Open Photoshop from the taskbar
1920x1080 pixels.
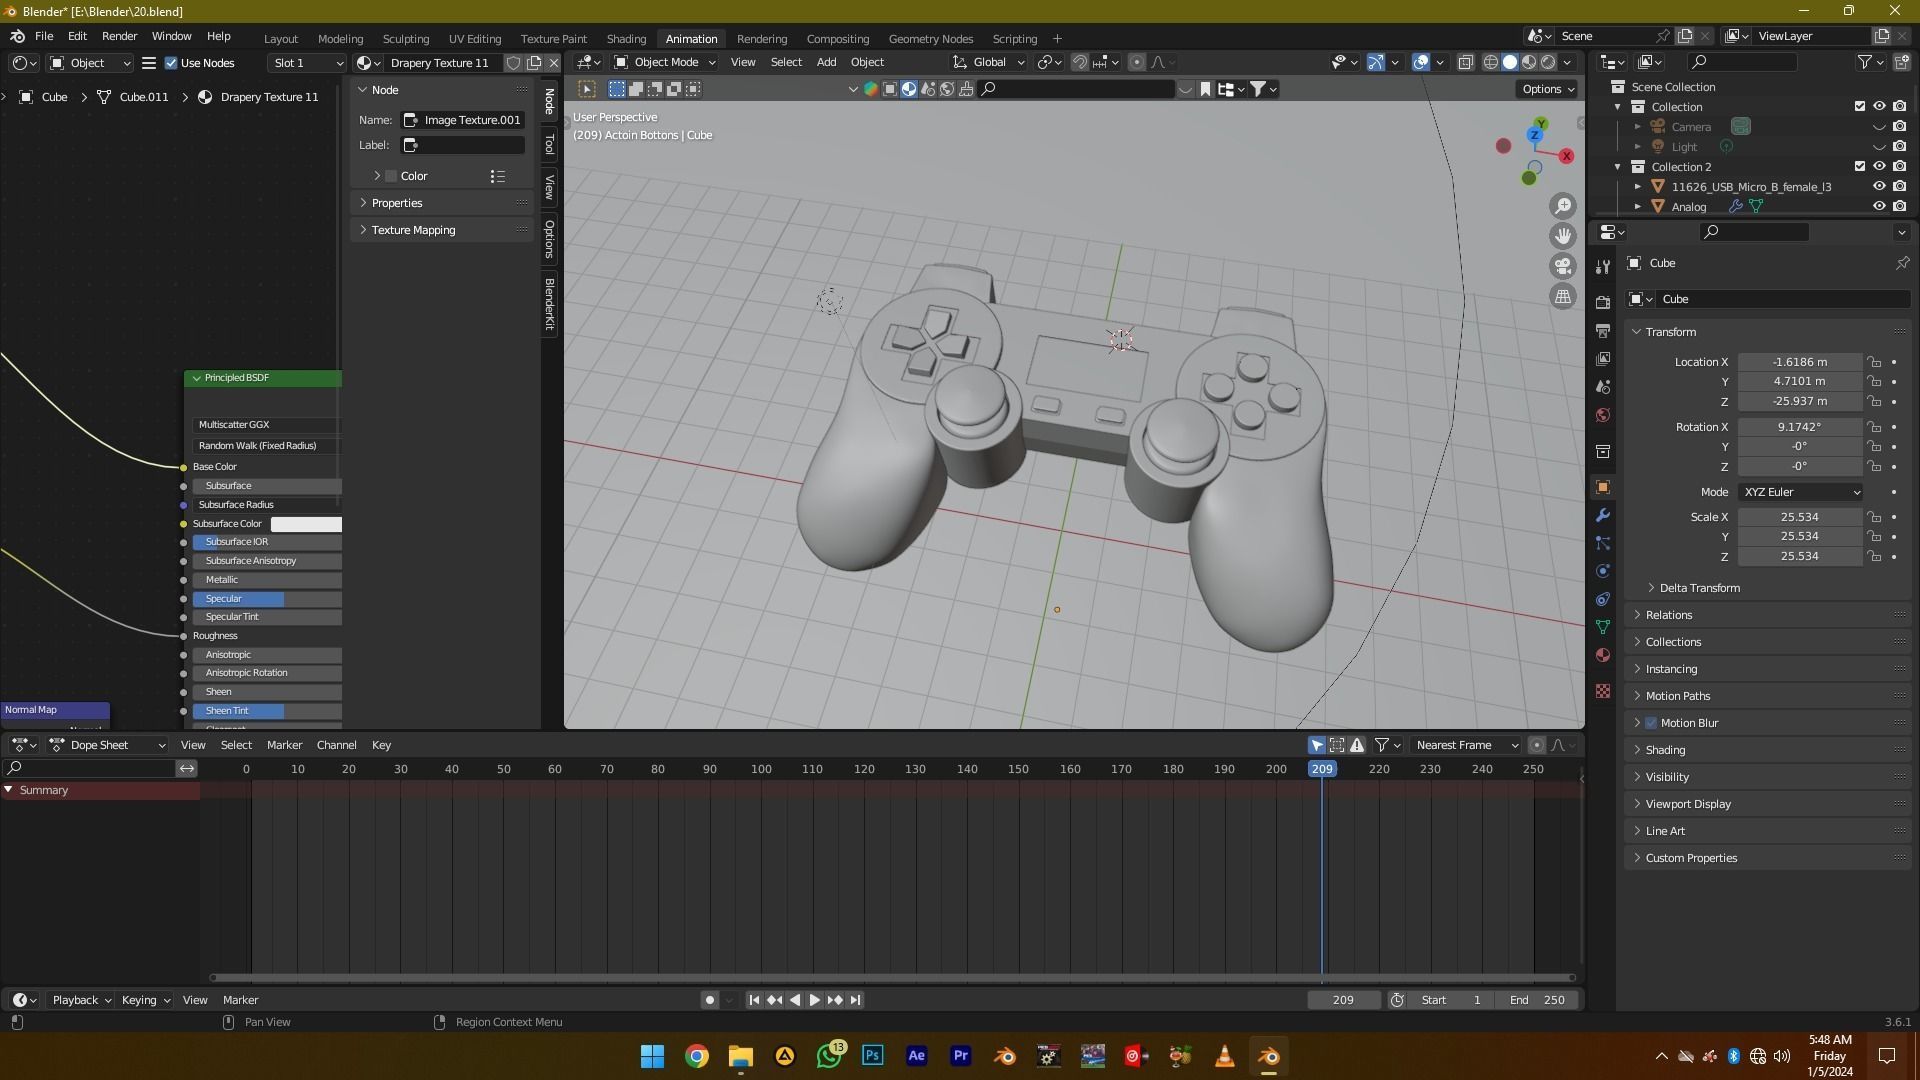coord(872,1056)
